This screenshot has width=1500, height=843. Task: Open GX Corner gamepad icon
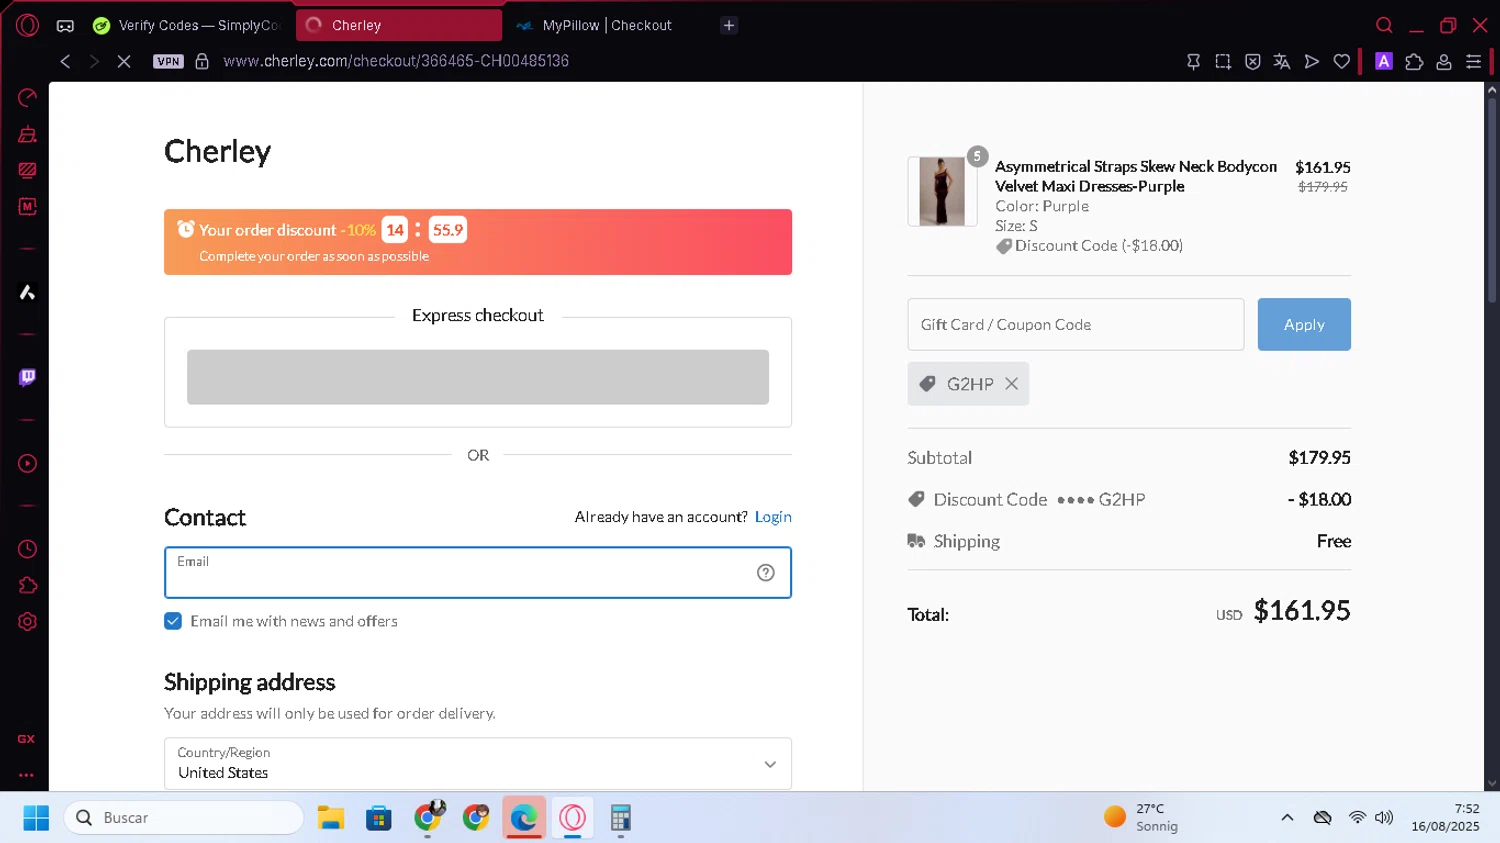pyautogui.click(x=65, y=25)
